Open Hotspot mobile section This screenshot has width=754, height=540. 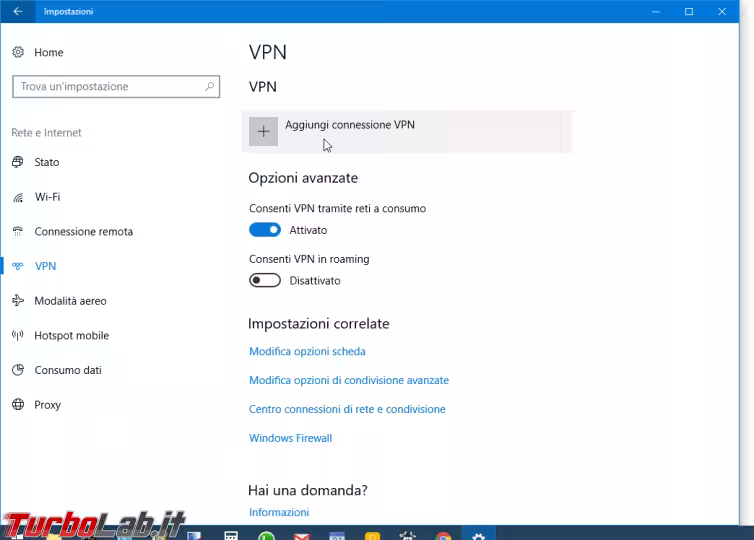[72, 335]
